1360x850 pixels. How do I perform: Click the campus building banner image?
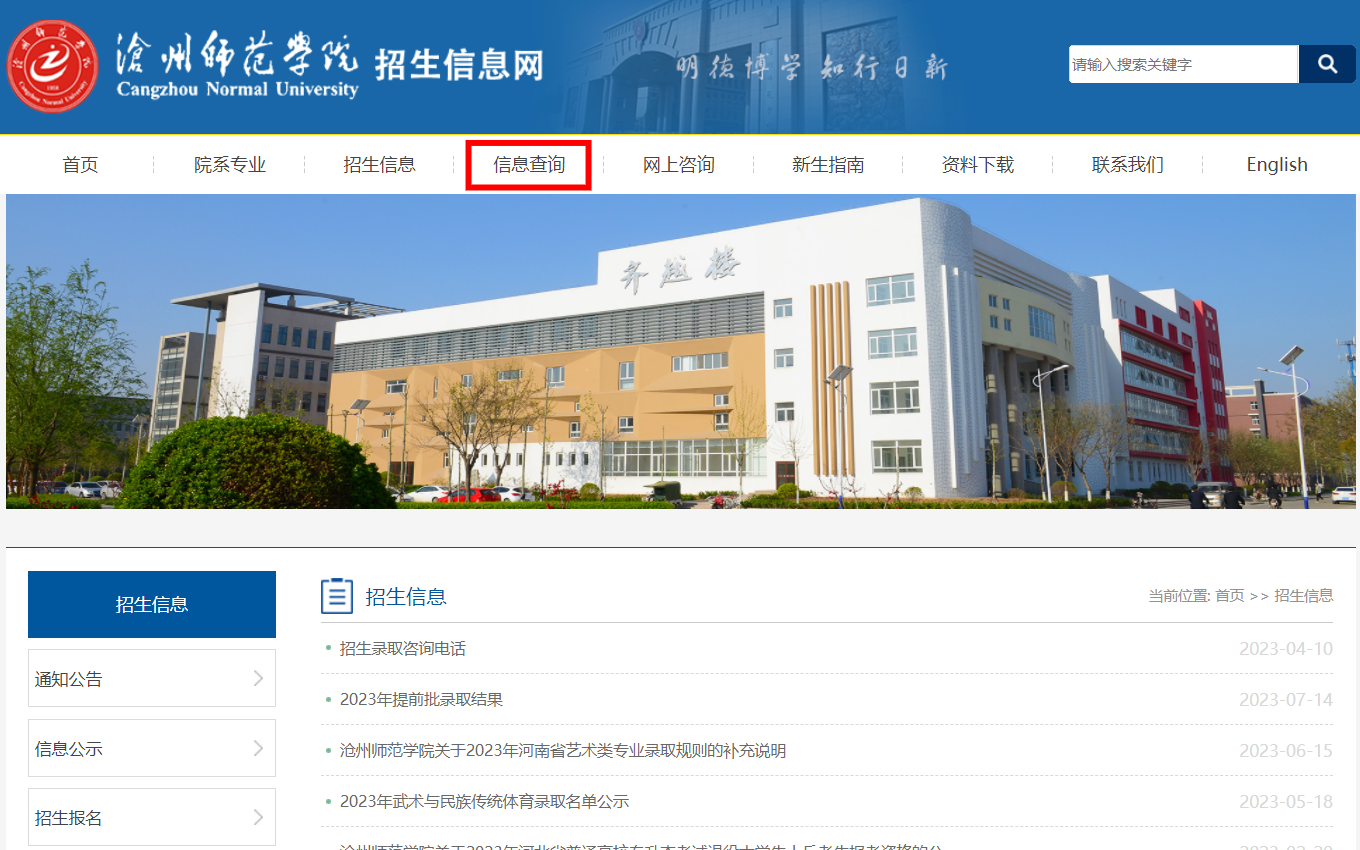(680, 351)
